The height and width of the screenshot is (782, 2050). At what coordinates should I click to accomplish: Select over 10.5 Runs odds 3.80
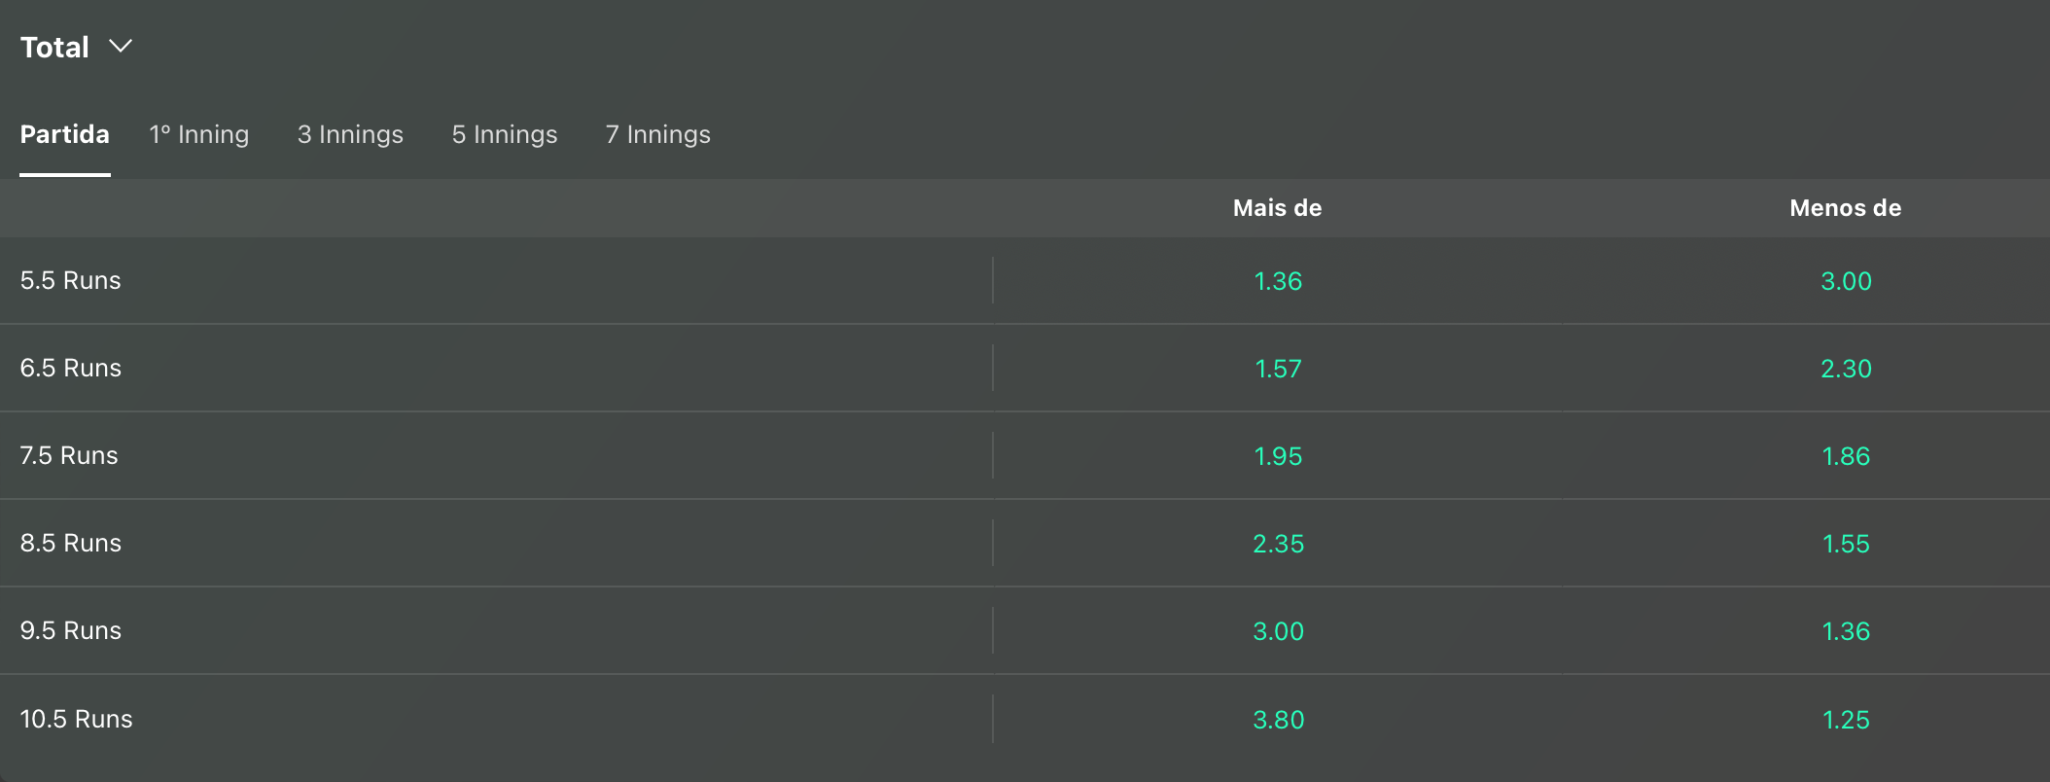click(x=1278, y=719)
